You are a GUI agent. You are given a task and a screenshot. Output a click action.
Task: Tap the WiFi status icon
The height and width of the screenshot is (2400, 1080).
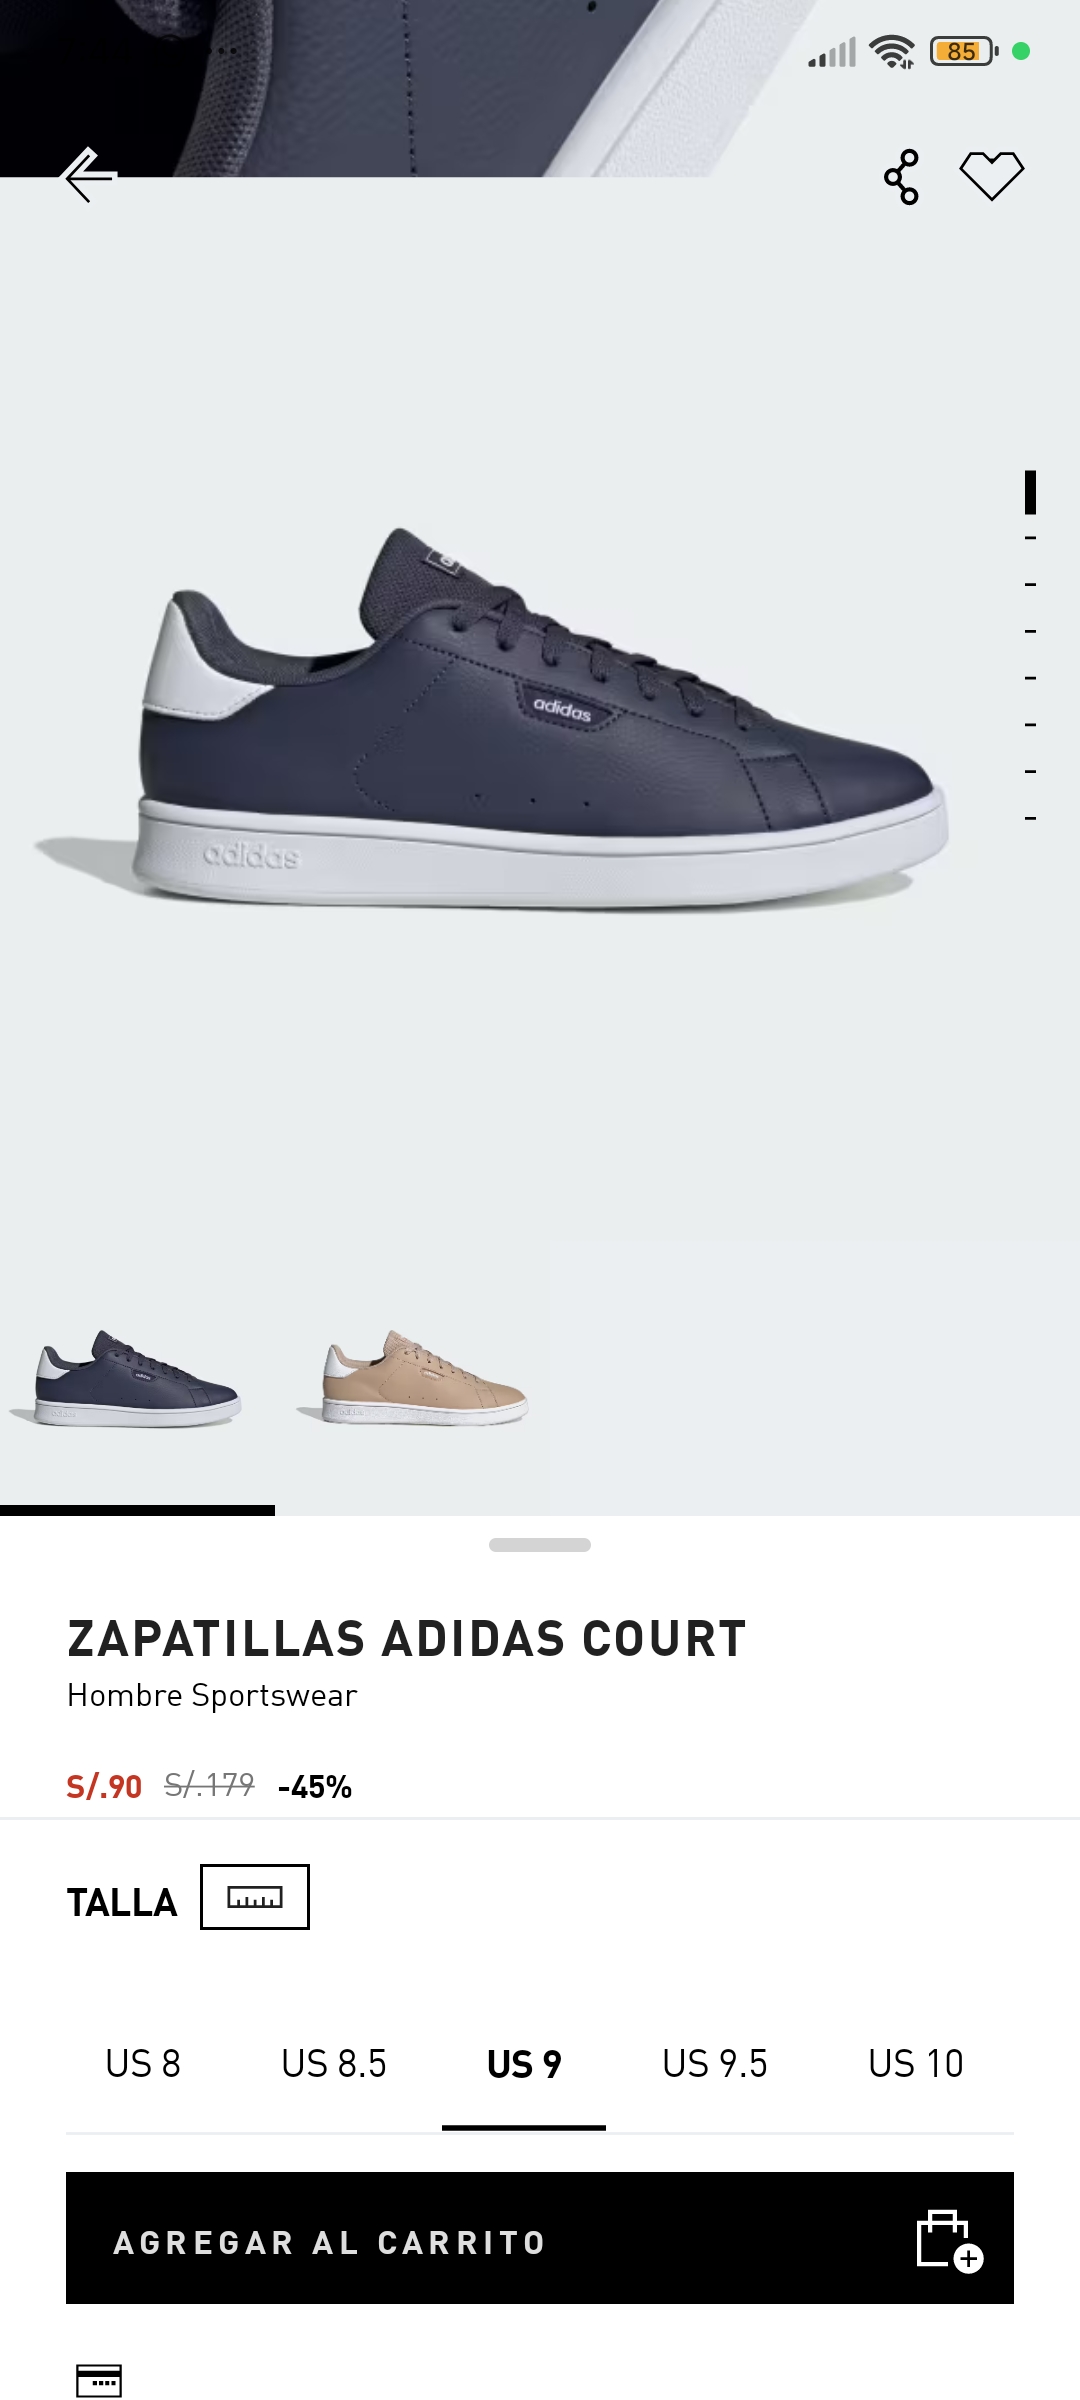(892, 52)
